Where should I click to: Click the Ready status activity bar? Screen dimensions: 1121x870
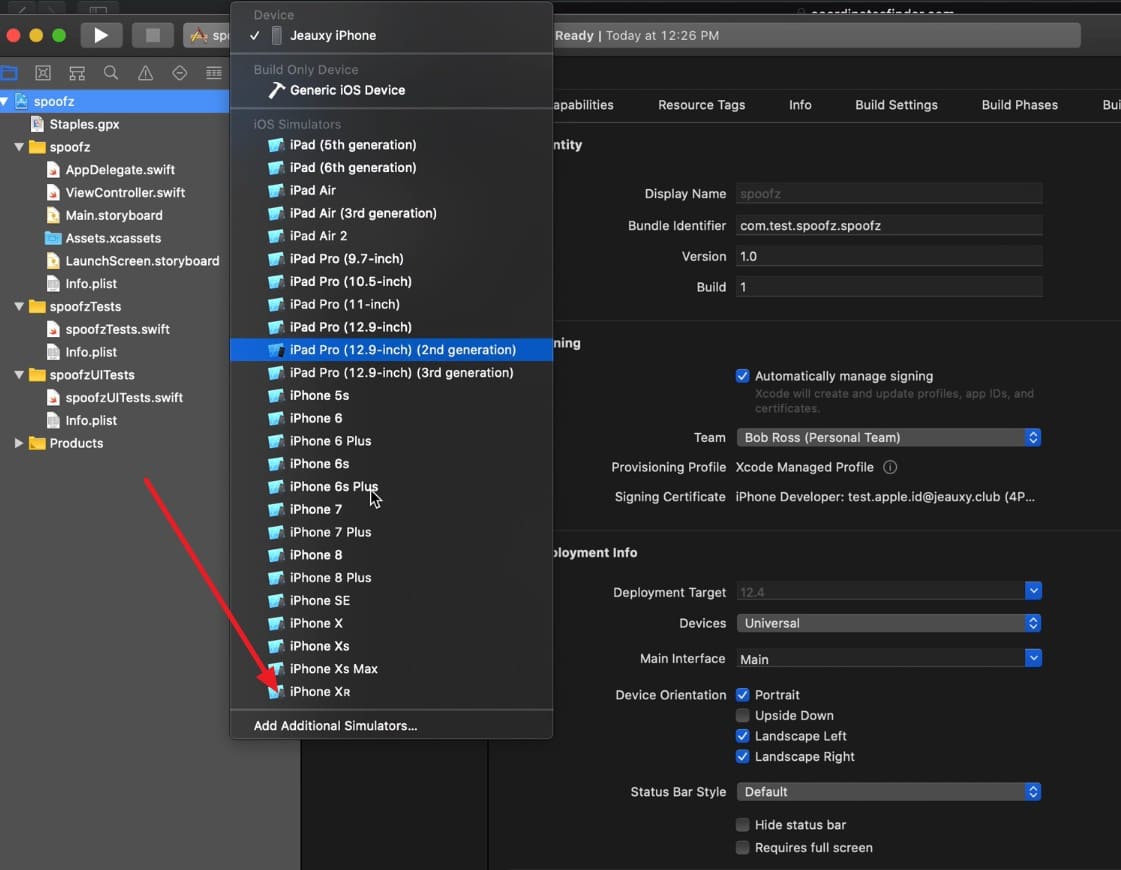(816, 36)
